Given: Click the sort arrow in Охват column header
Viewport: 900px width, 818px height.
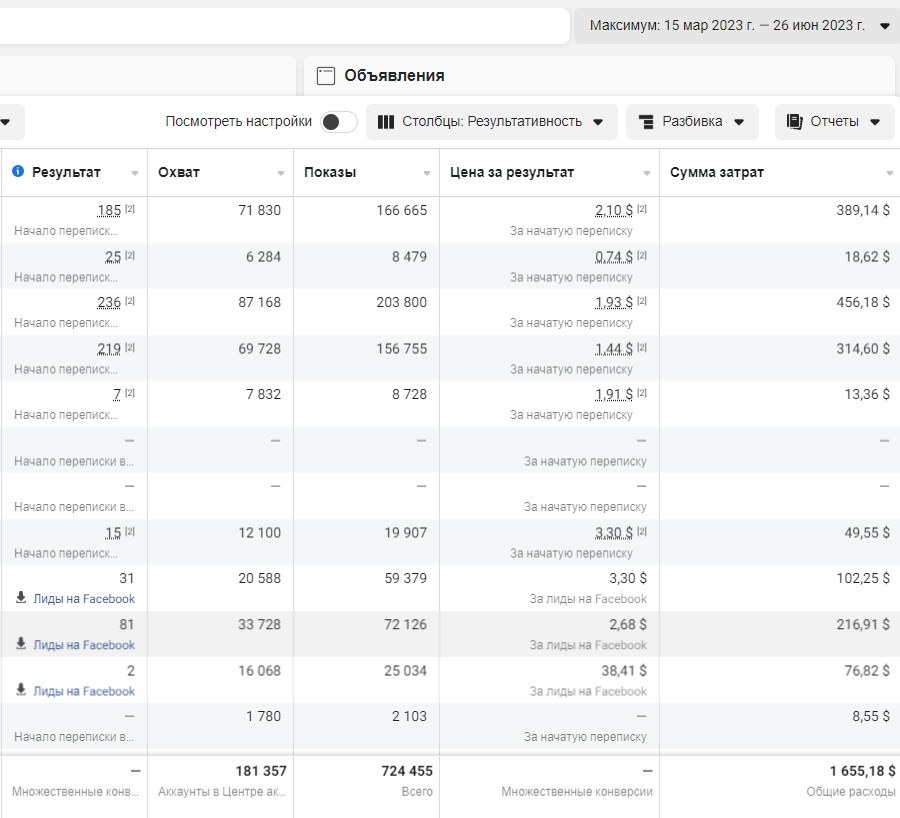Looking at the screenshot, I should (281, 173).
